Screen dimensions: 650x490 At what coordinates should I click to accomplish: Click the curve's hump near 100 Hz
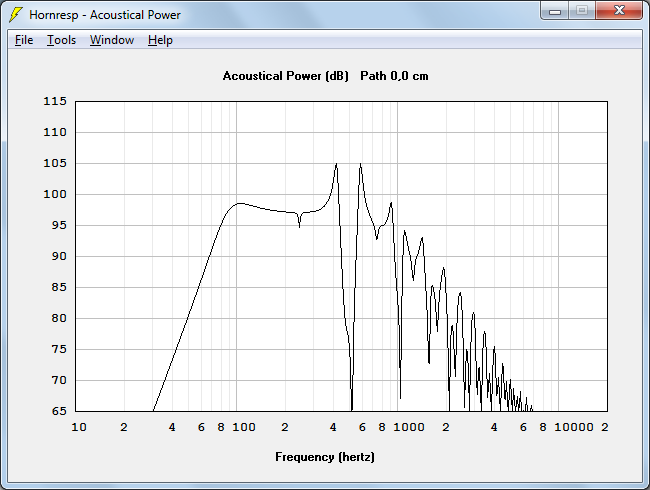point(239,204)
